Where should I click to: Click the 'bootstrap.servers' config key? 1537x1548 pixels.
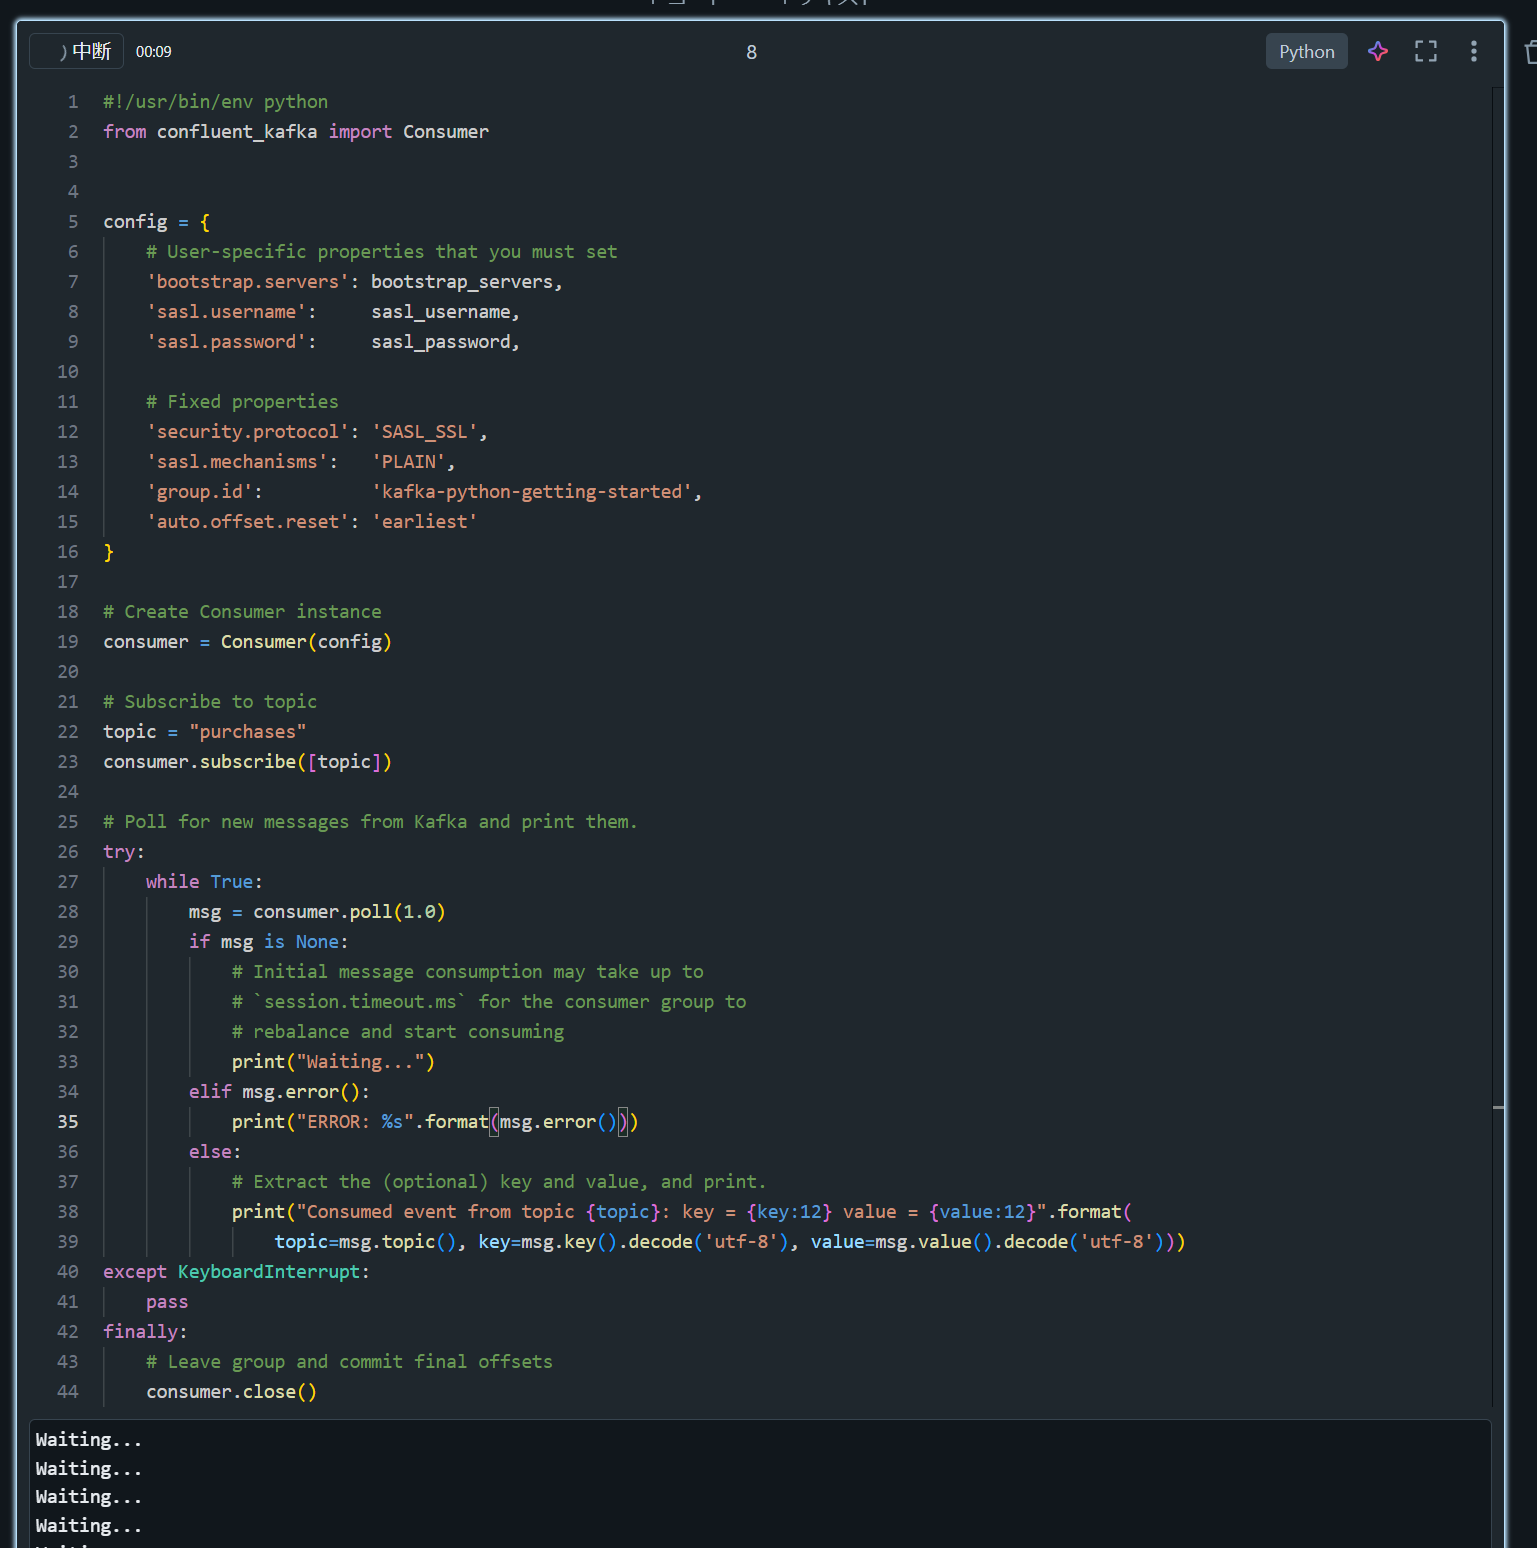(x=248, y=282)
